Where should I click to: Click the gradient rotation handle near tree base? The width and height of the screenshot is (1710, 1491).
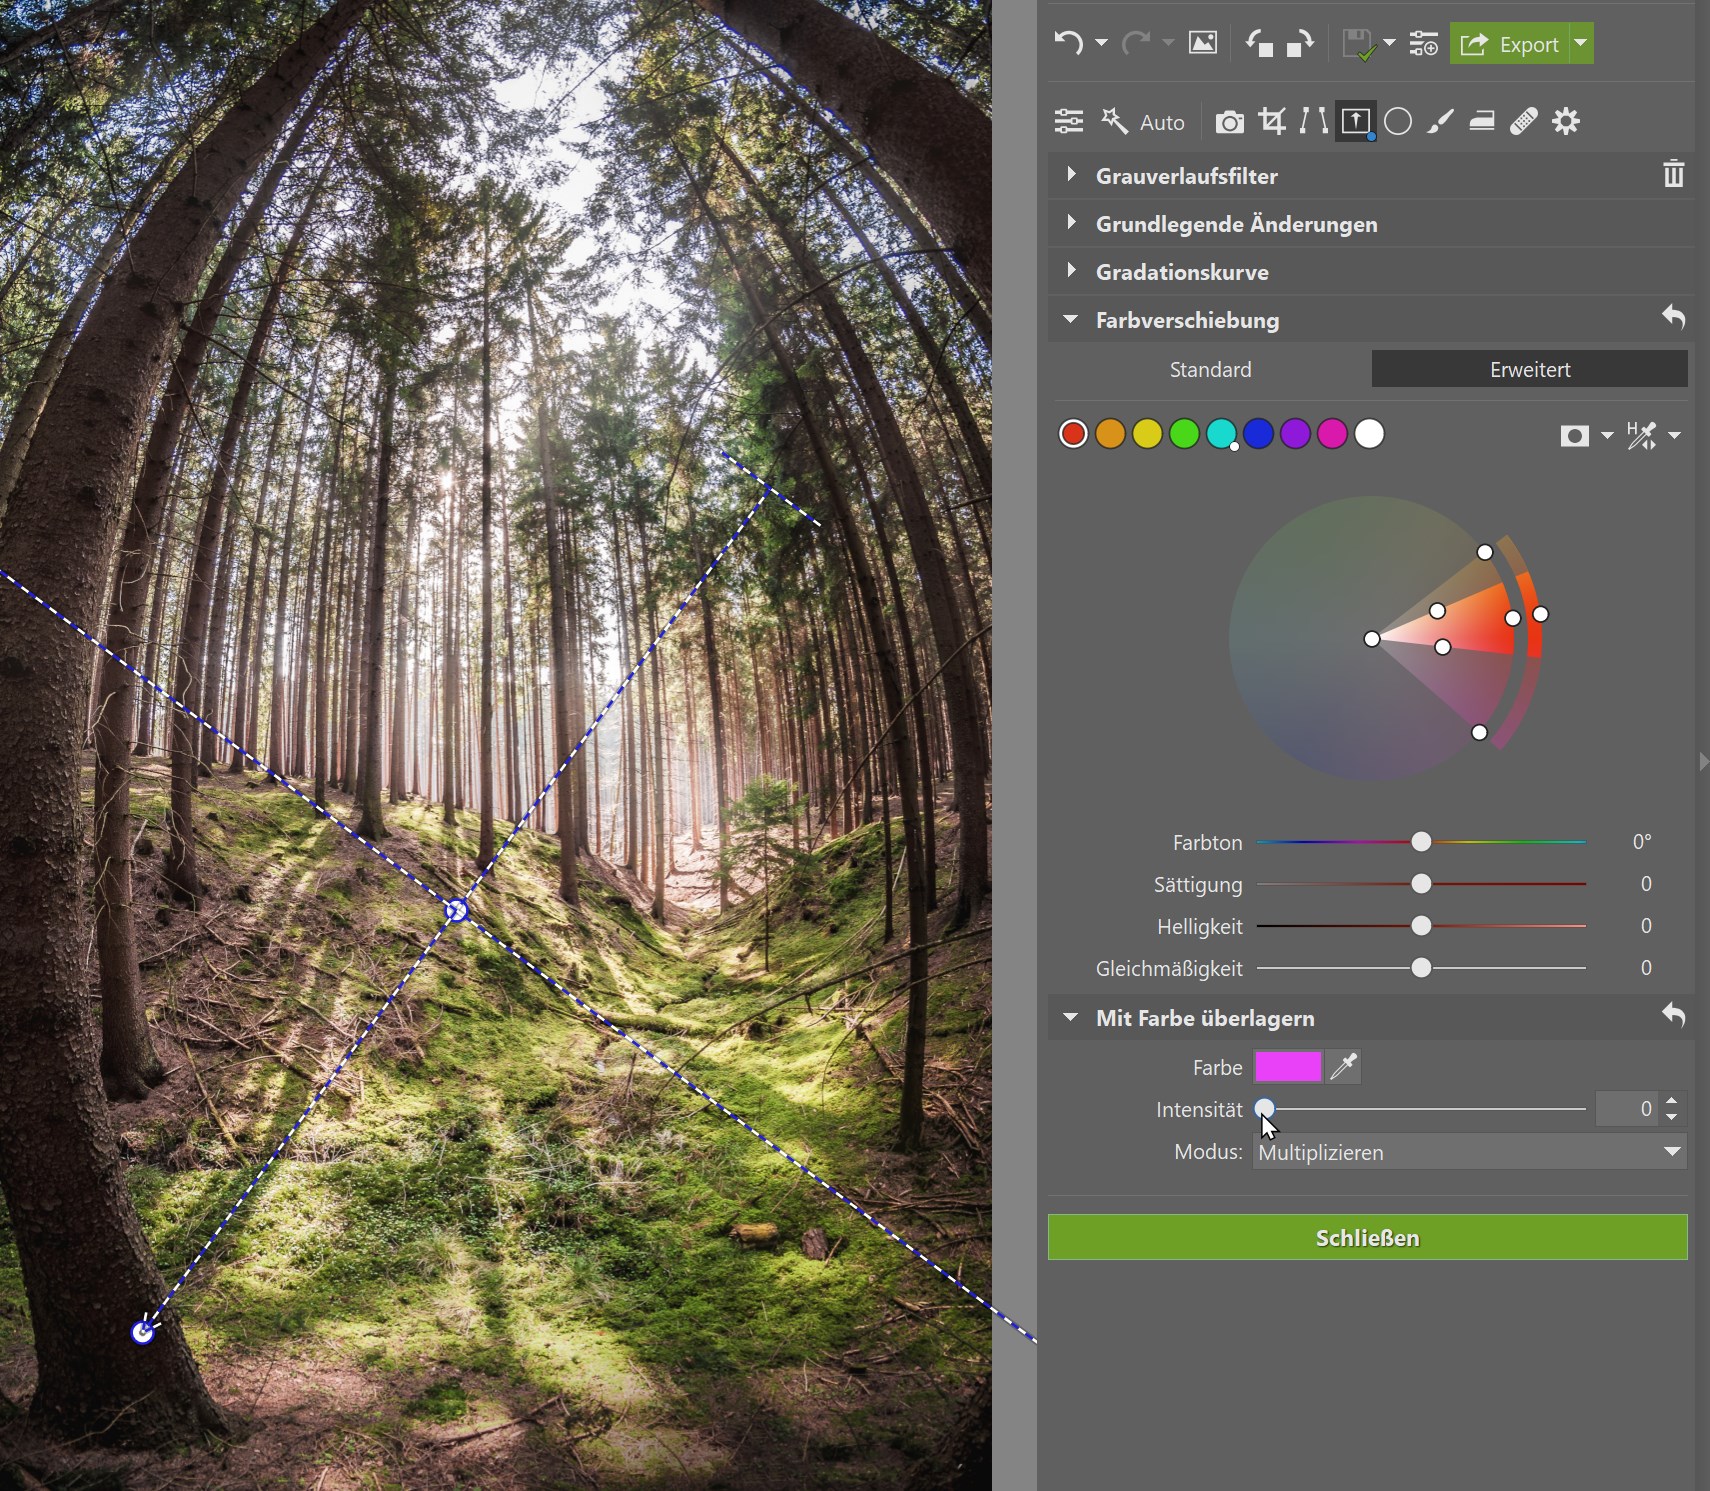click(143, 1332)
